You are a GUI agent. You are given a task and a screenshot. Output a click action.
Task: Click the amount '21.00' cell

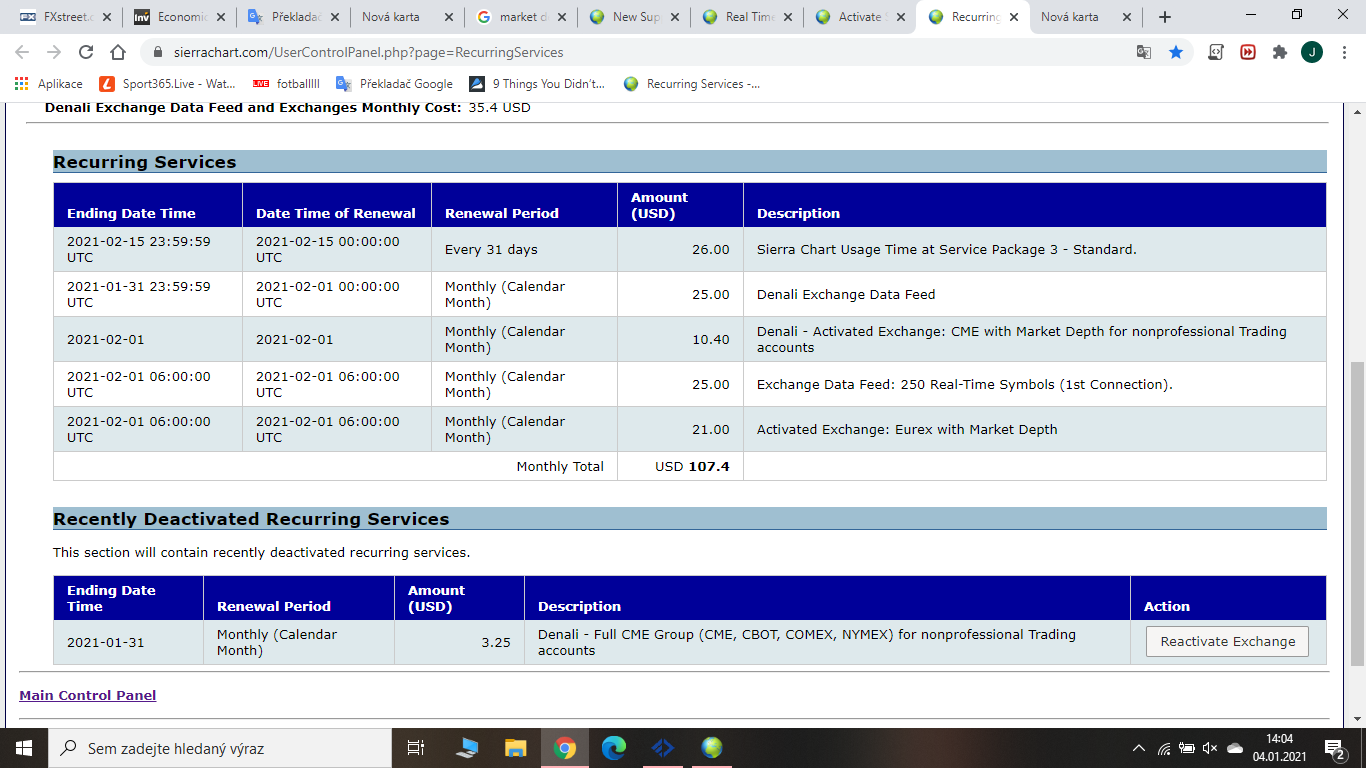pyautogui.click(x=680, y=430)
